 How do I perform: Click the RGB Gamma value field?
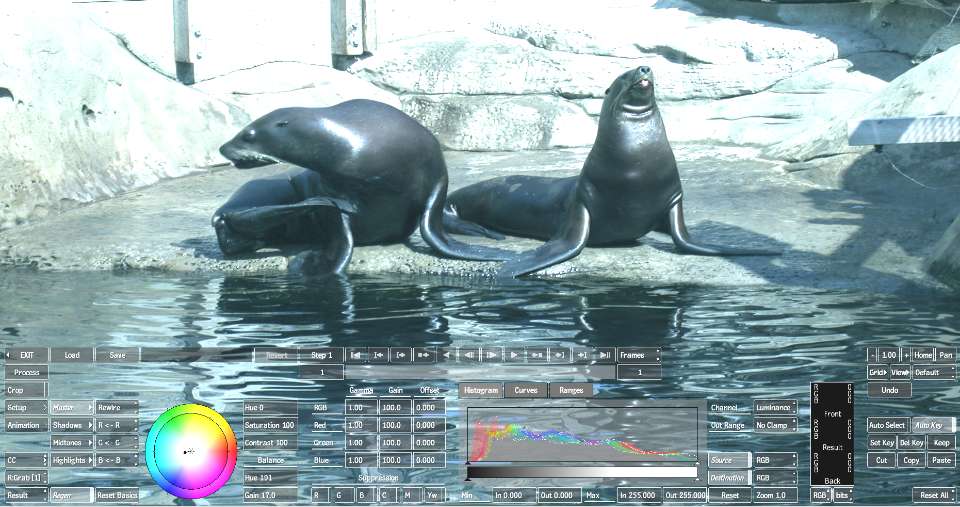tap(361, 408)
